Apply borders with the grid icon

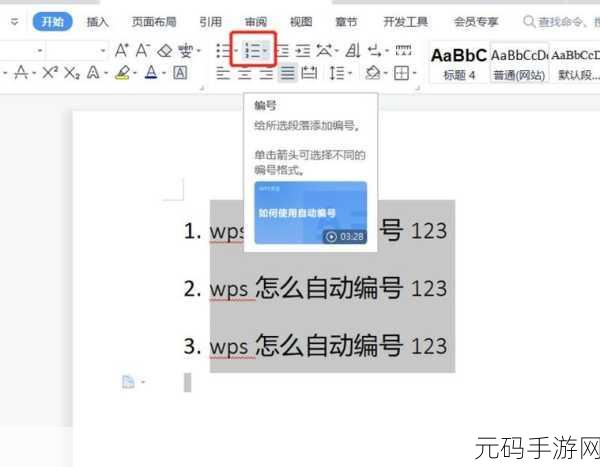click(x=401, y=72)
